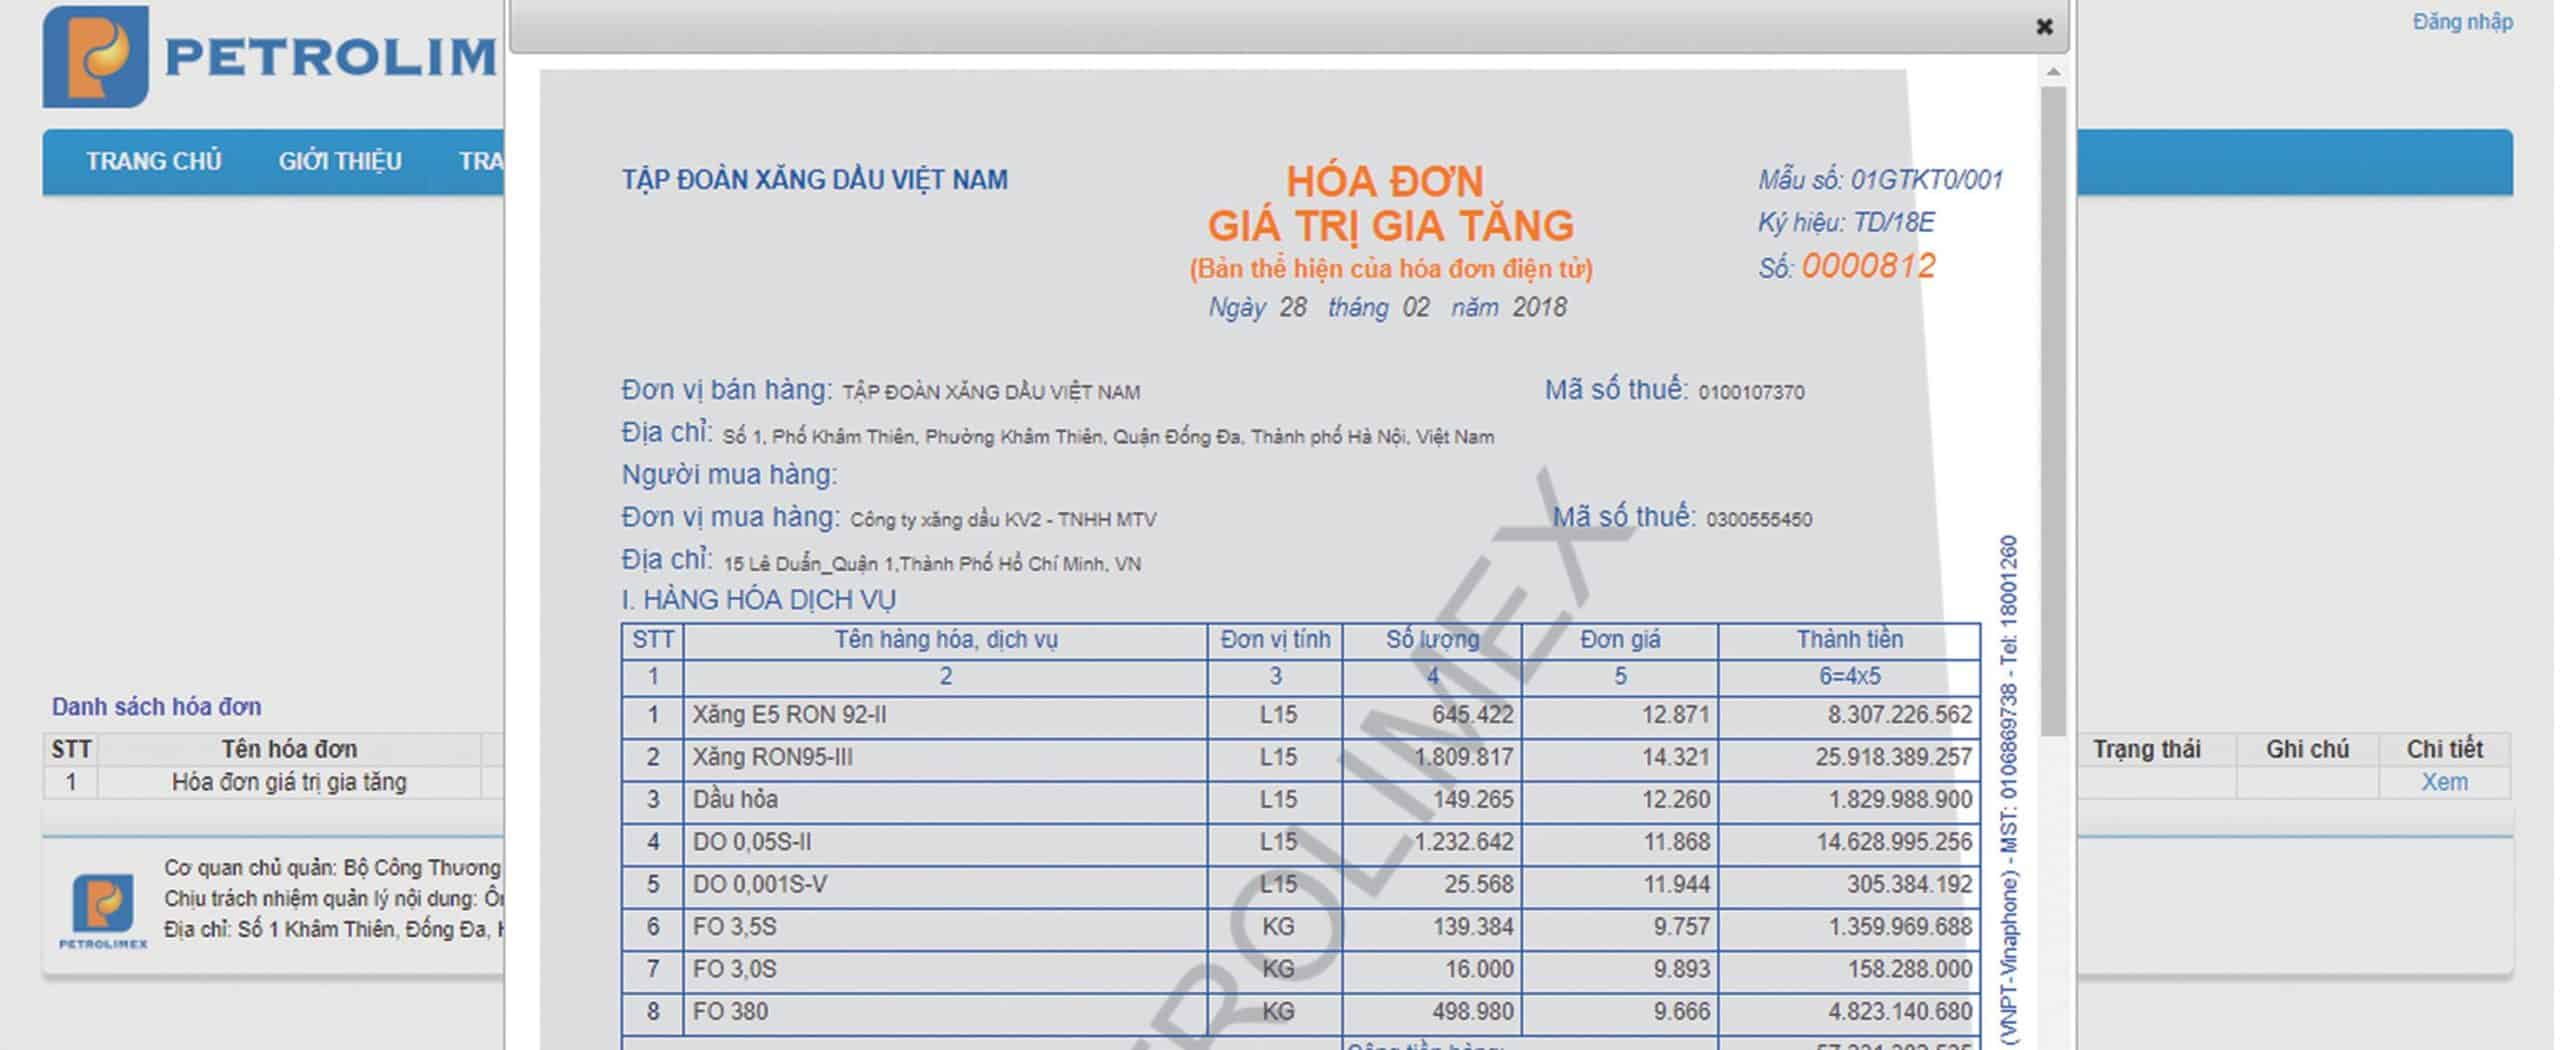Select the amount 14.628.995.256
This screenshot has width=2560, height=1050.
(1893, 842)
